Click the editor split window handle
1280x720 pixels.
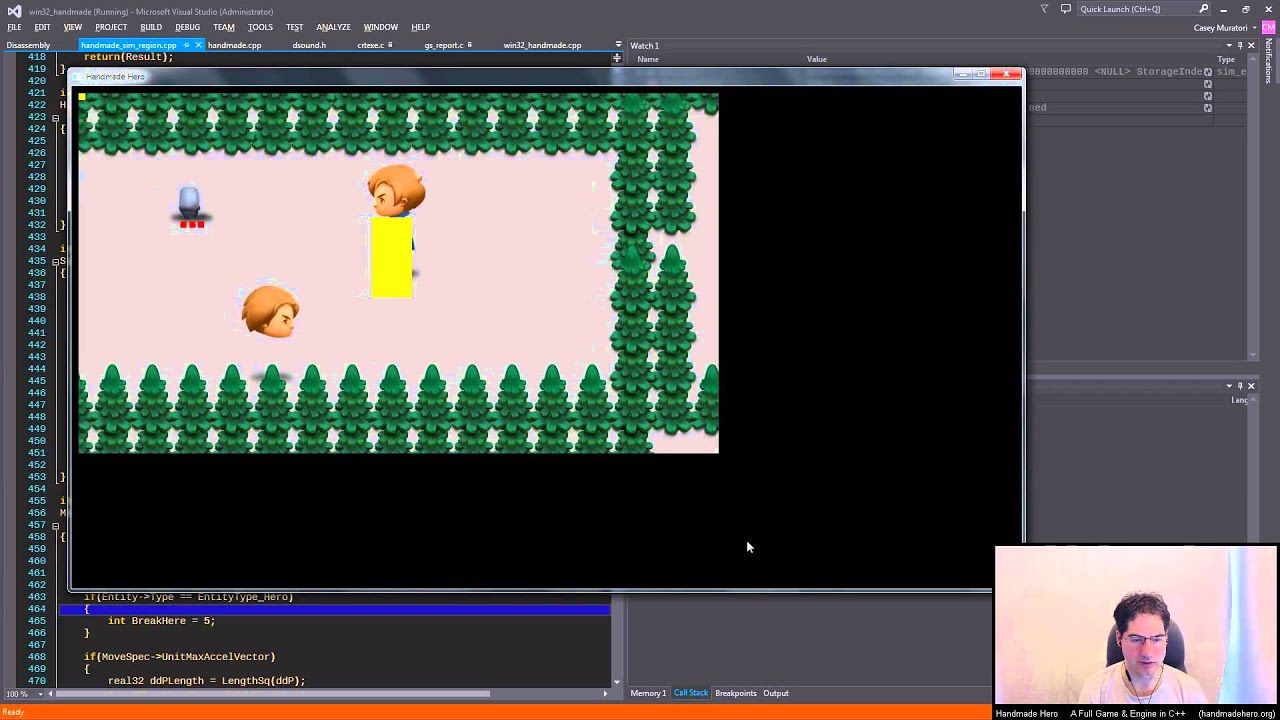tap(616, 58)
